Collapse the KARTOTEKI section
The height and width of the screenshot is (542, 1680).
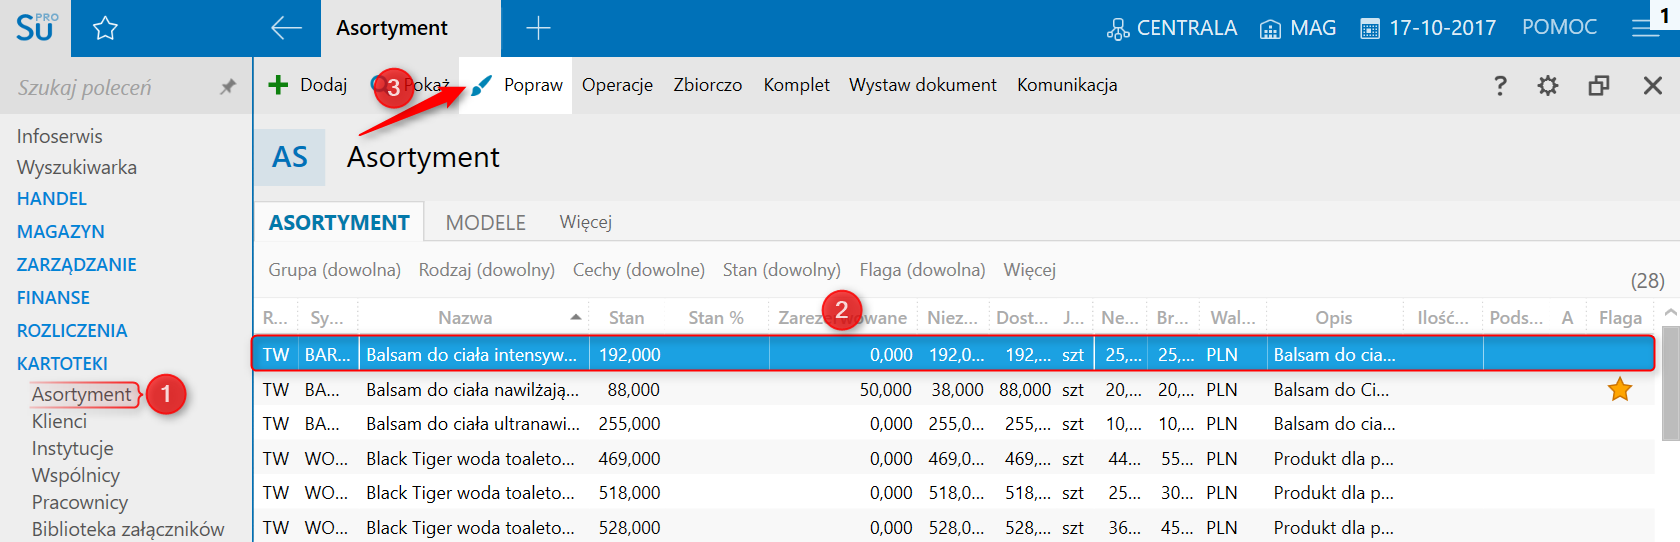(62, 364)
